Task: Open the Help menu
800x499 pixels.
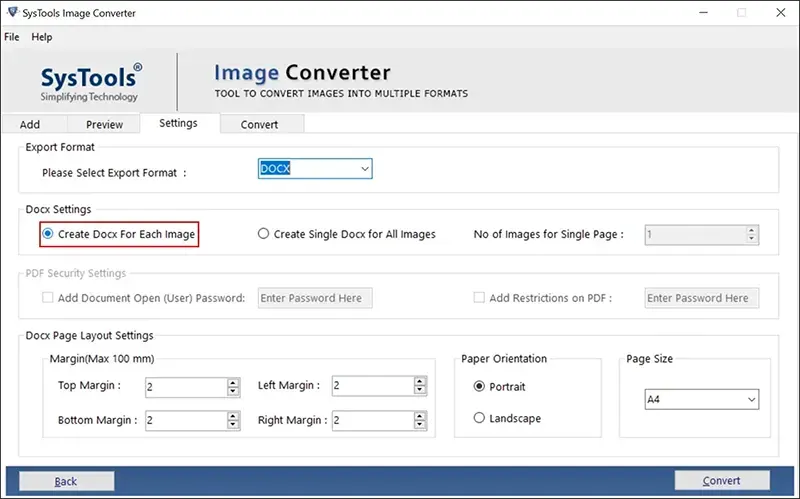Action: (42, 37)
